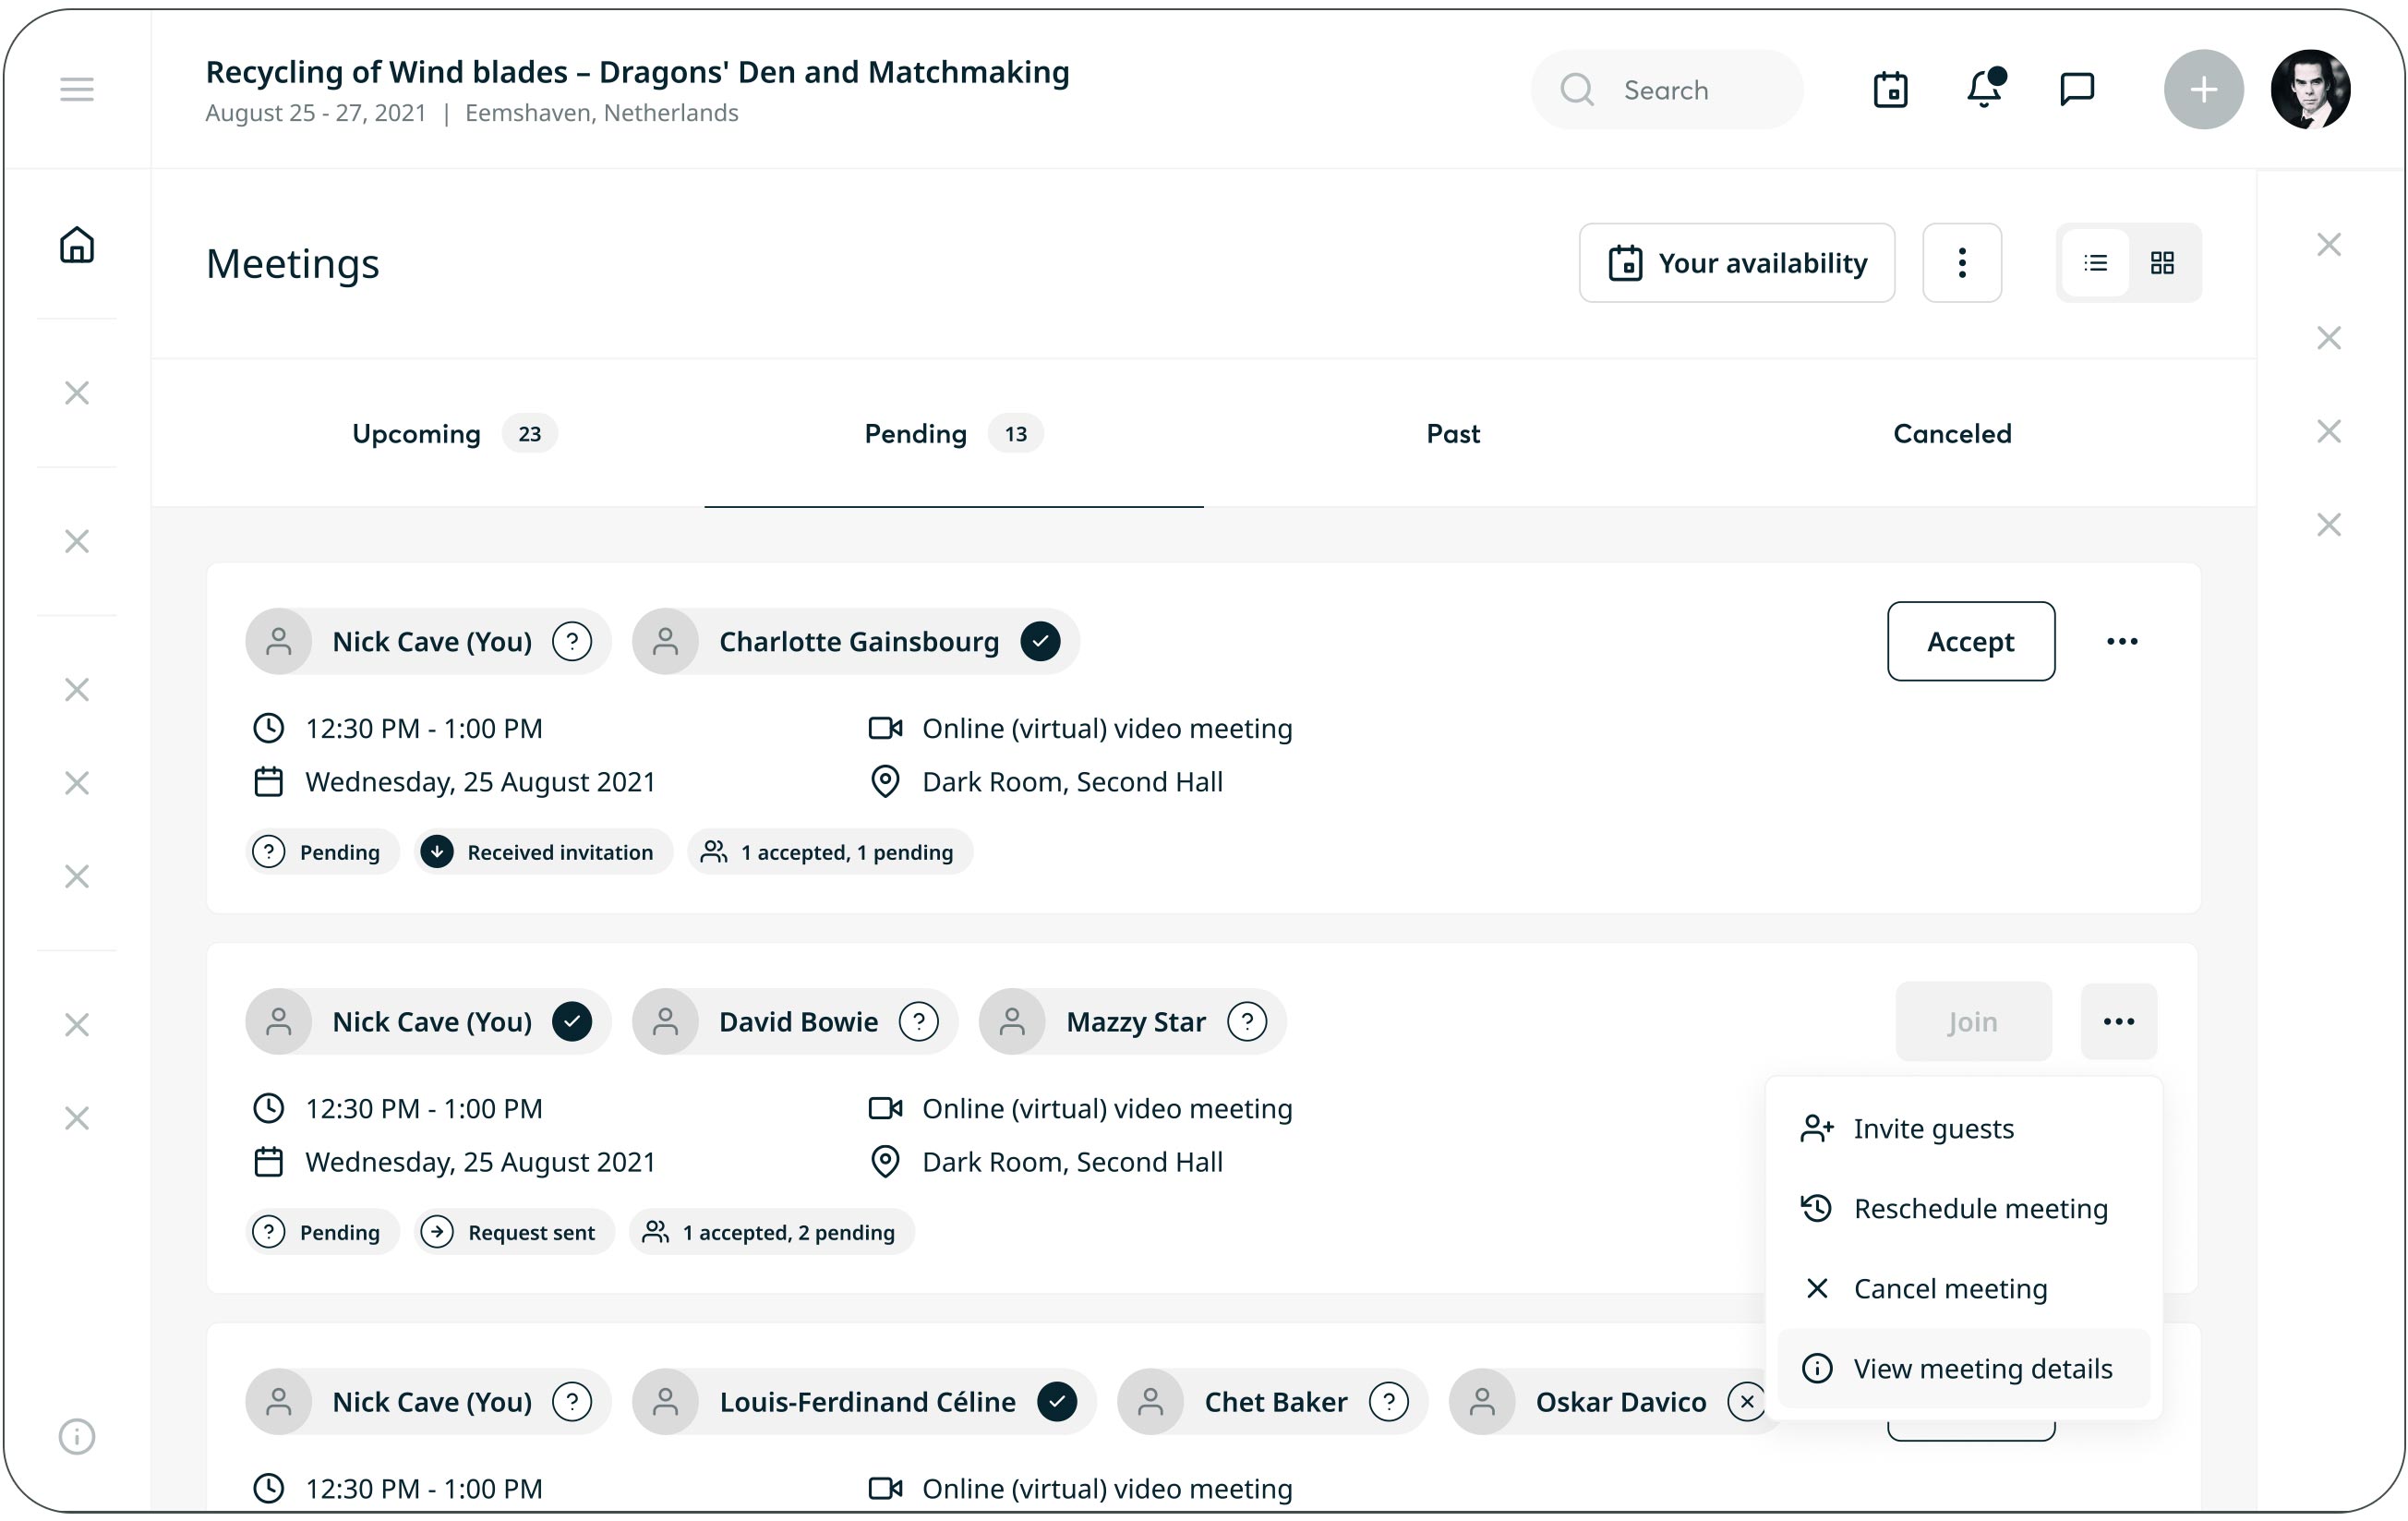Screen dimensions: 2408x1521
Task: Open vertical three-dot menu beside availability
Action: [x=1961, y=263]
